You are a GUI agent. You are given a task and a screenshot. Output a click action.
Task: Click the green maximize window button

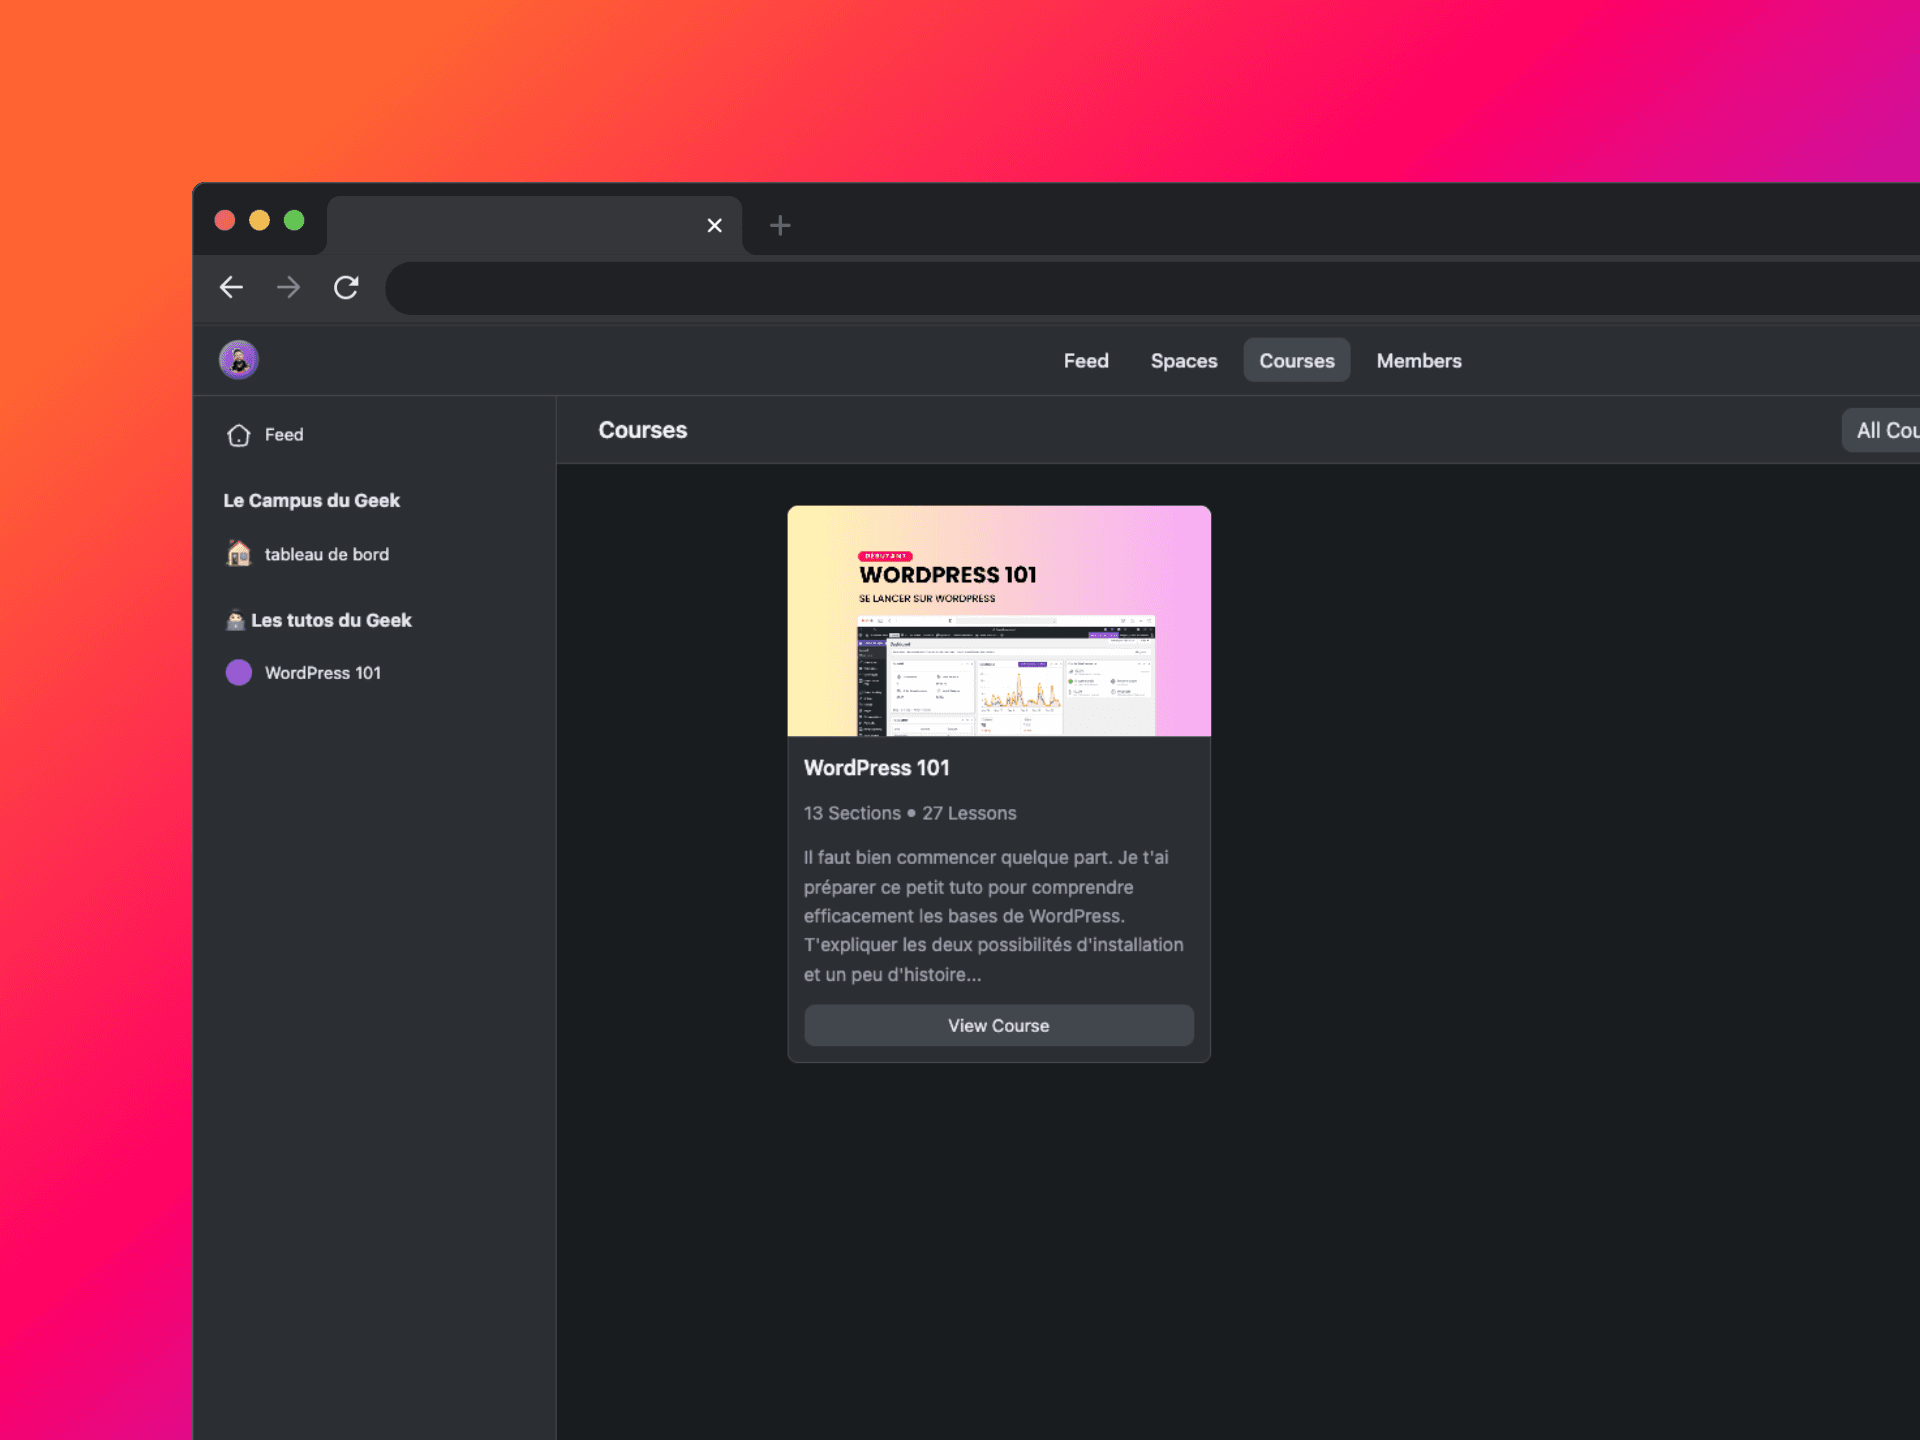point(294,220)
